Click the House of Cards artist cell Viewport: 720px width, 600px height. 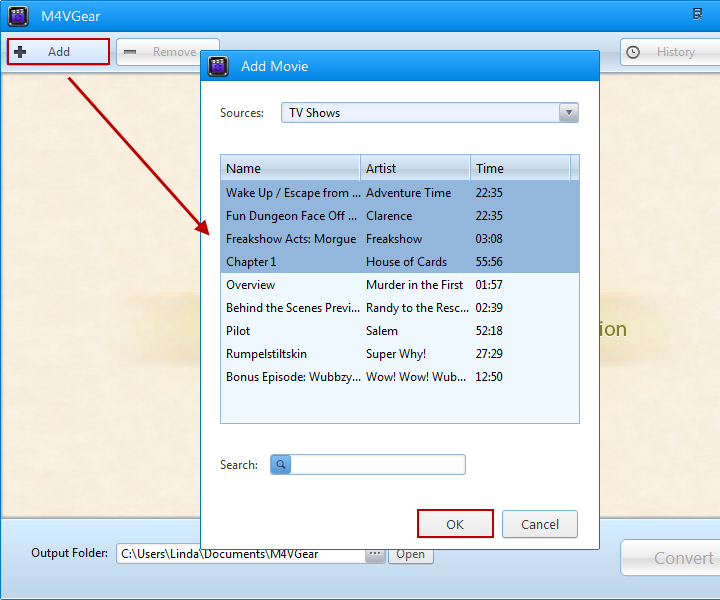point(406,262)
